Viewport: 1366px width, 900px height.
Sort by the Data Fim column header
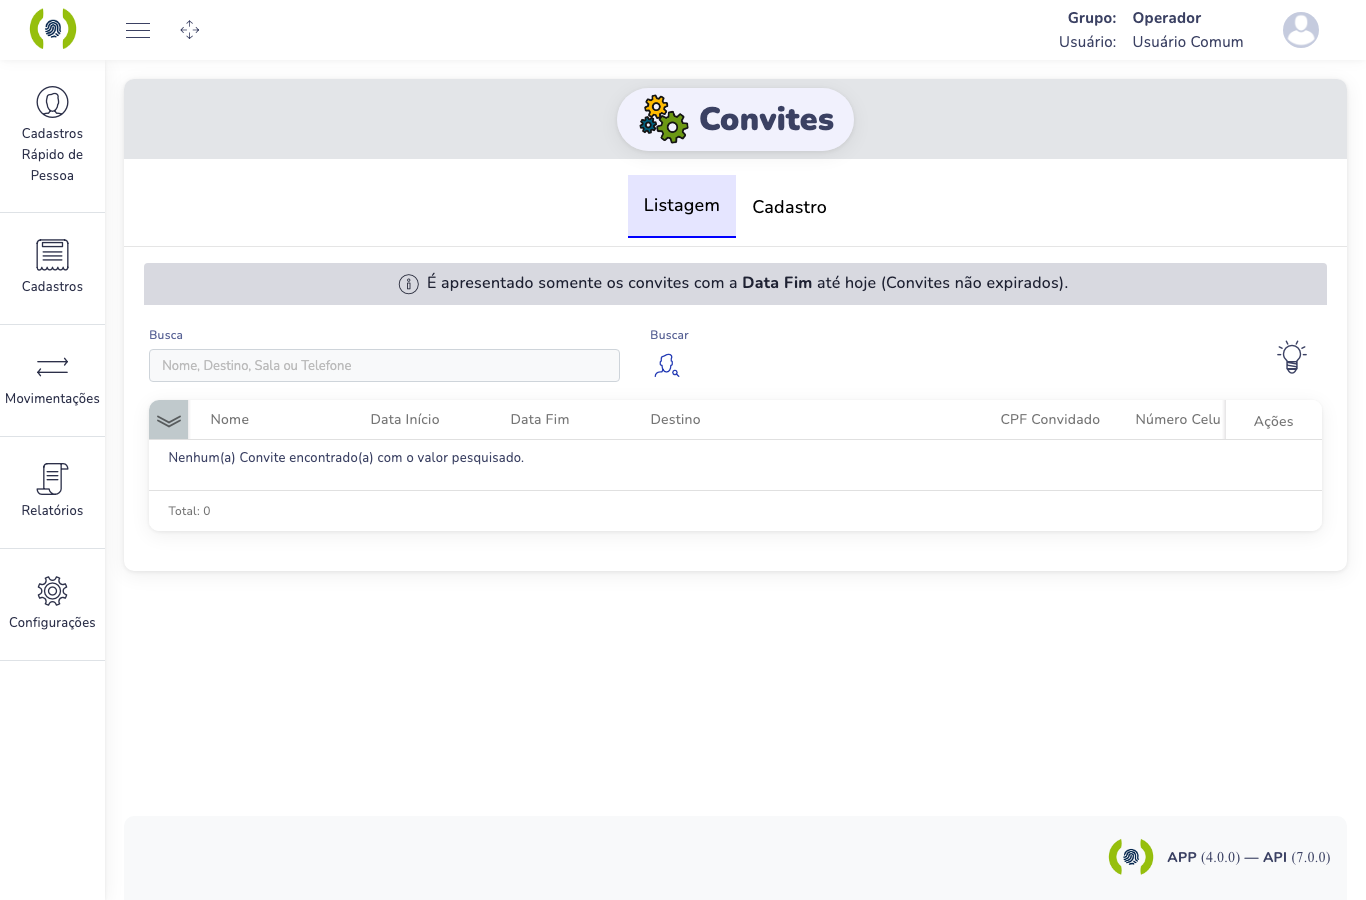pos(540,419)
